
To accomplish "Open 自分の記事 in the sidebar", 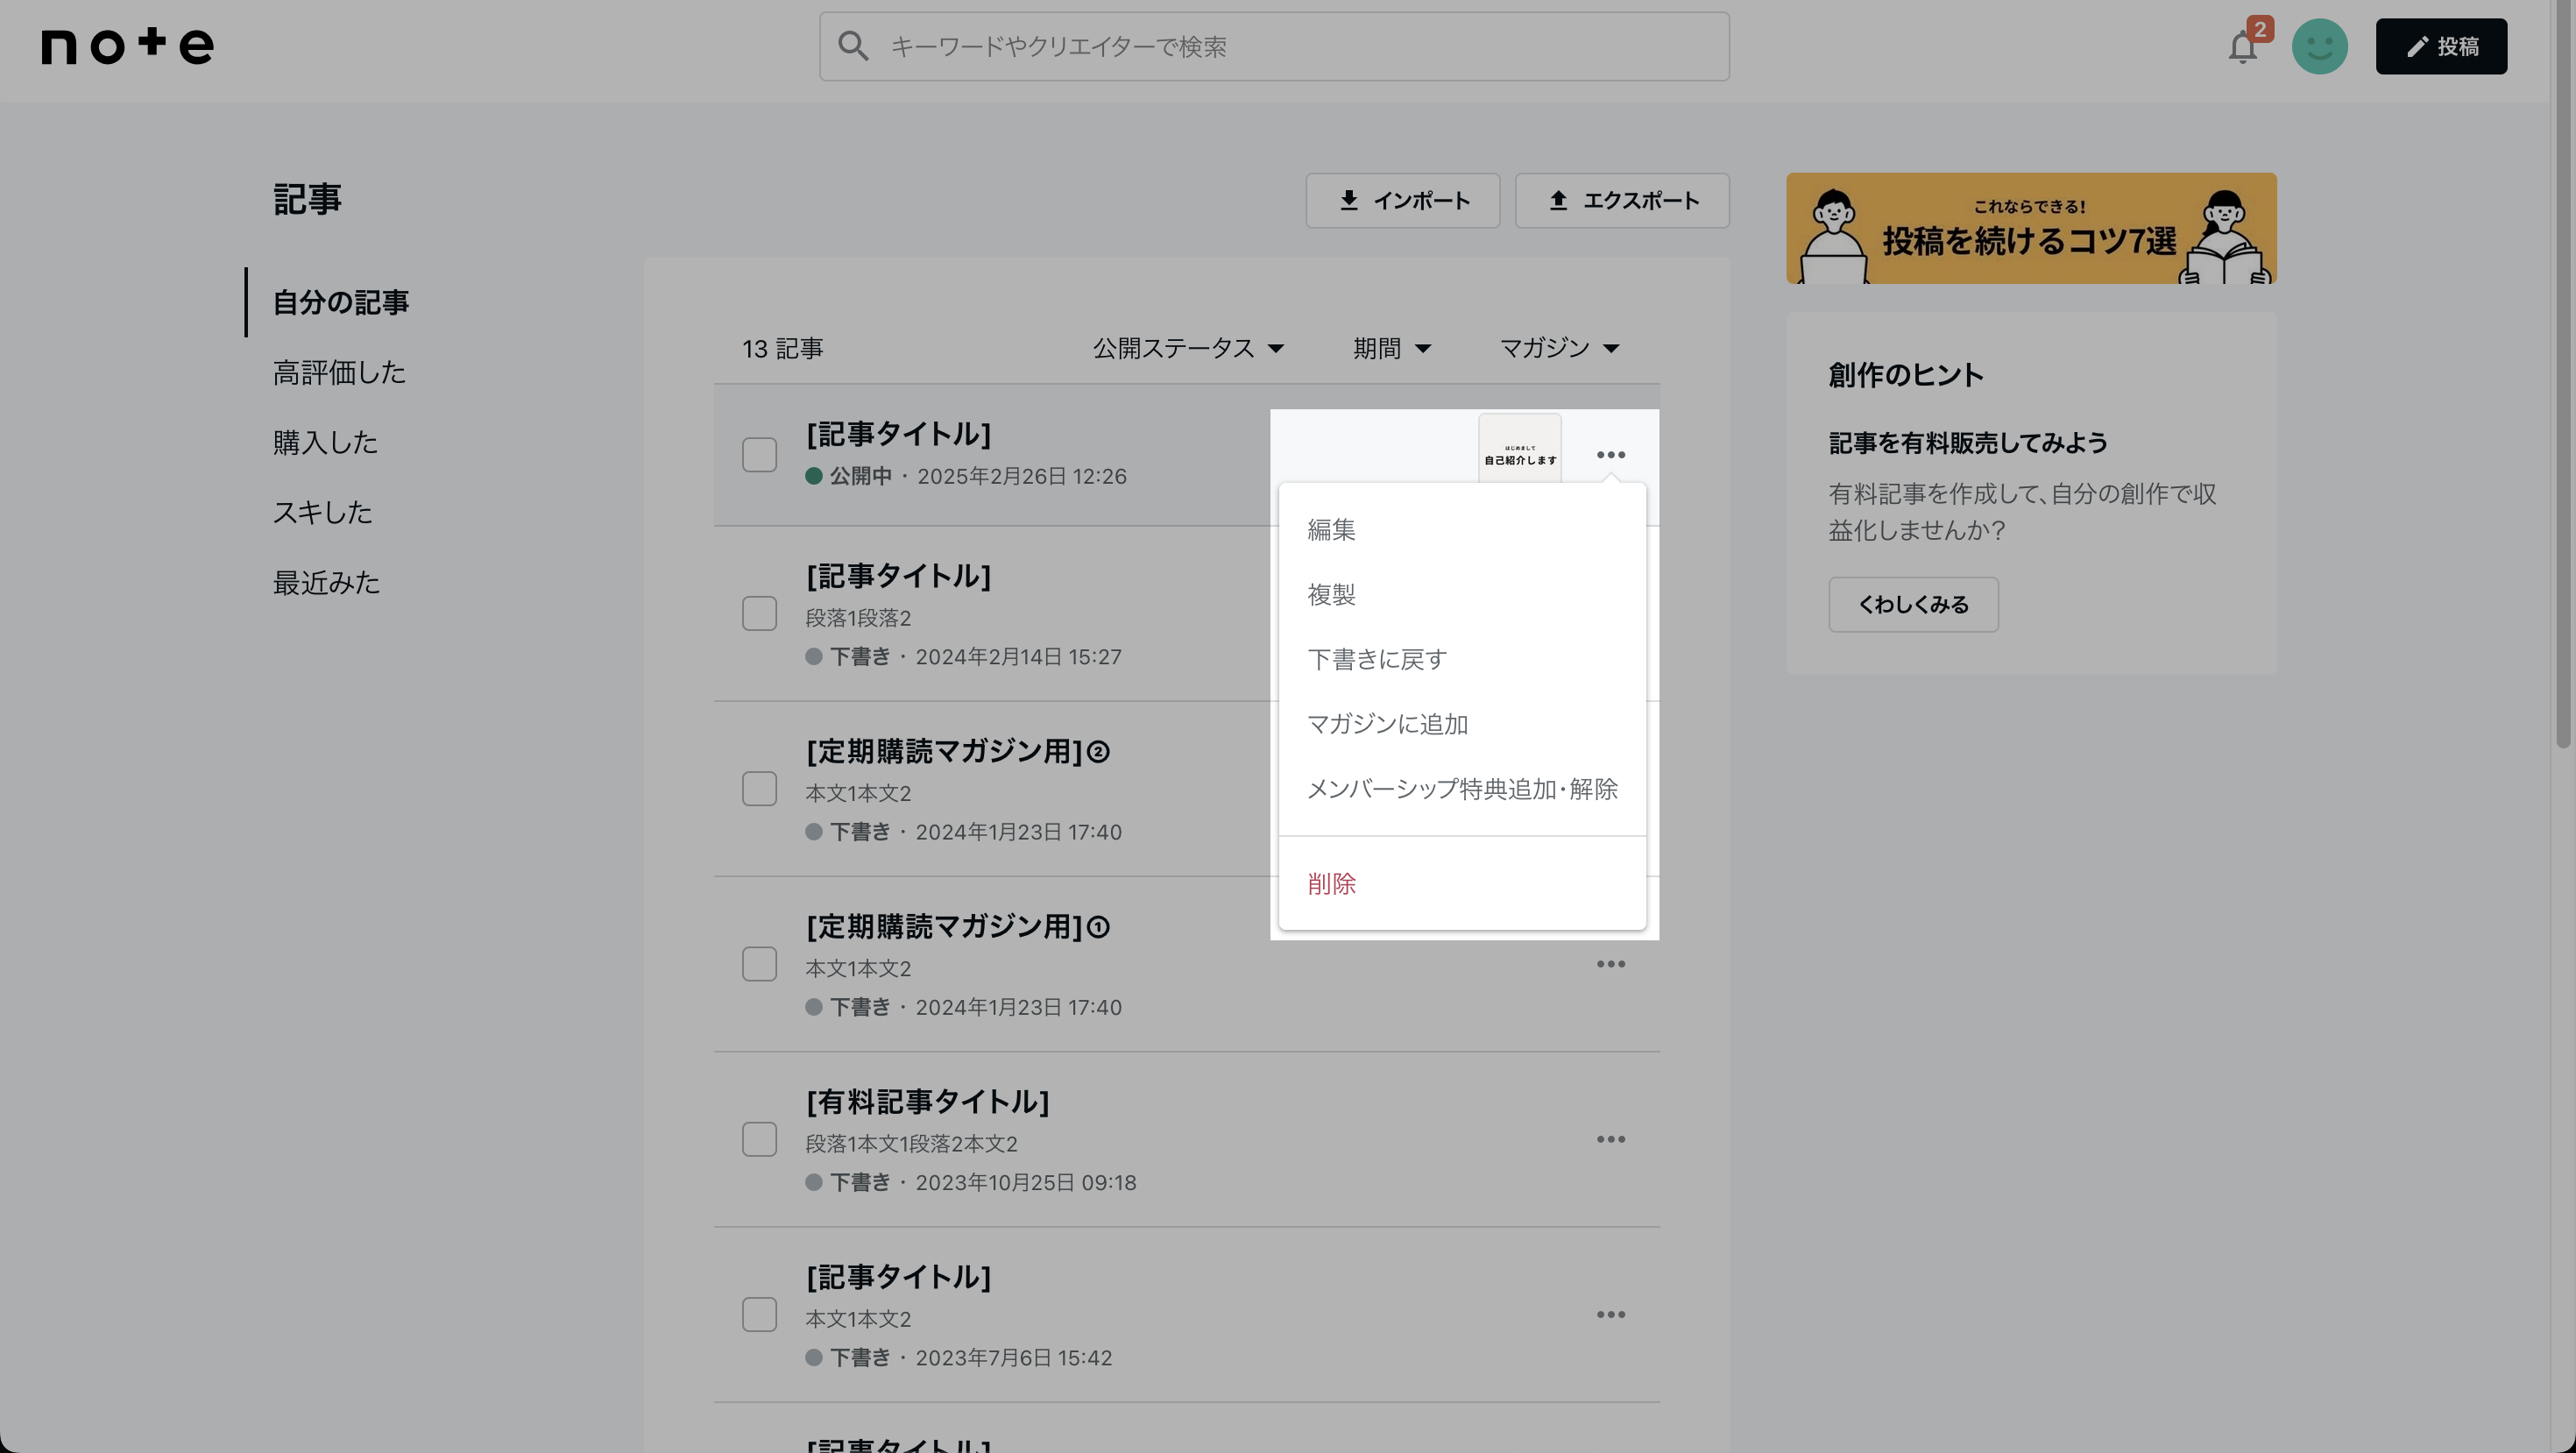I will coord(341,302).
